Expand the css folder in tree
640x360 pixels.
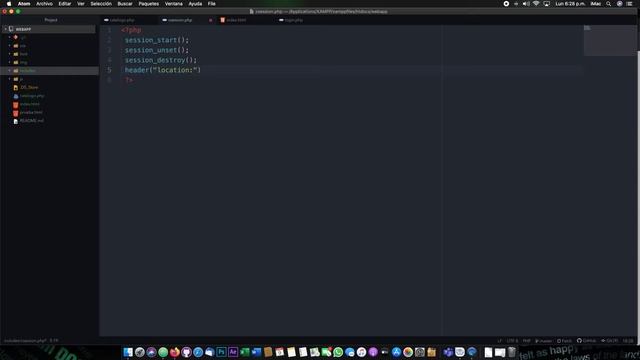[x=10, y=46]
